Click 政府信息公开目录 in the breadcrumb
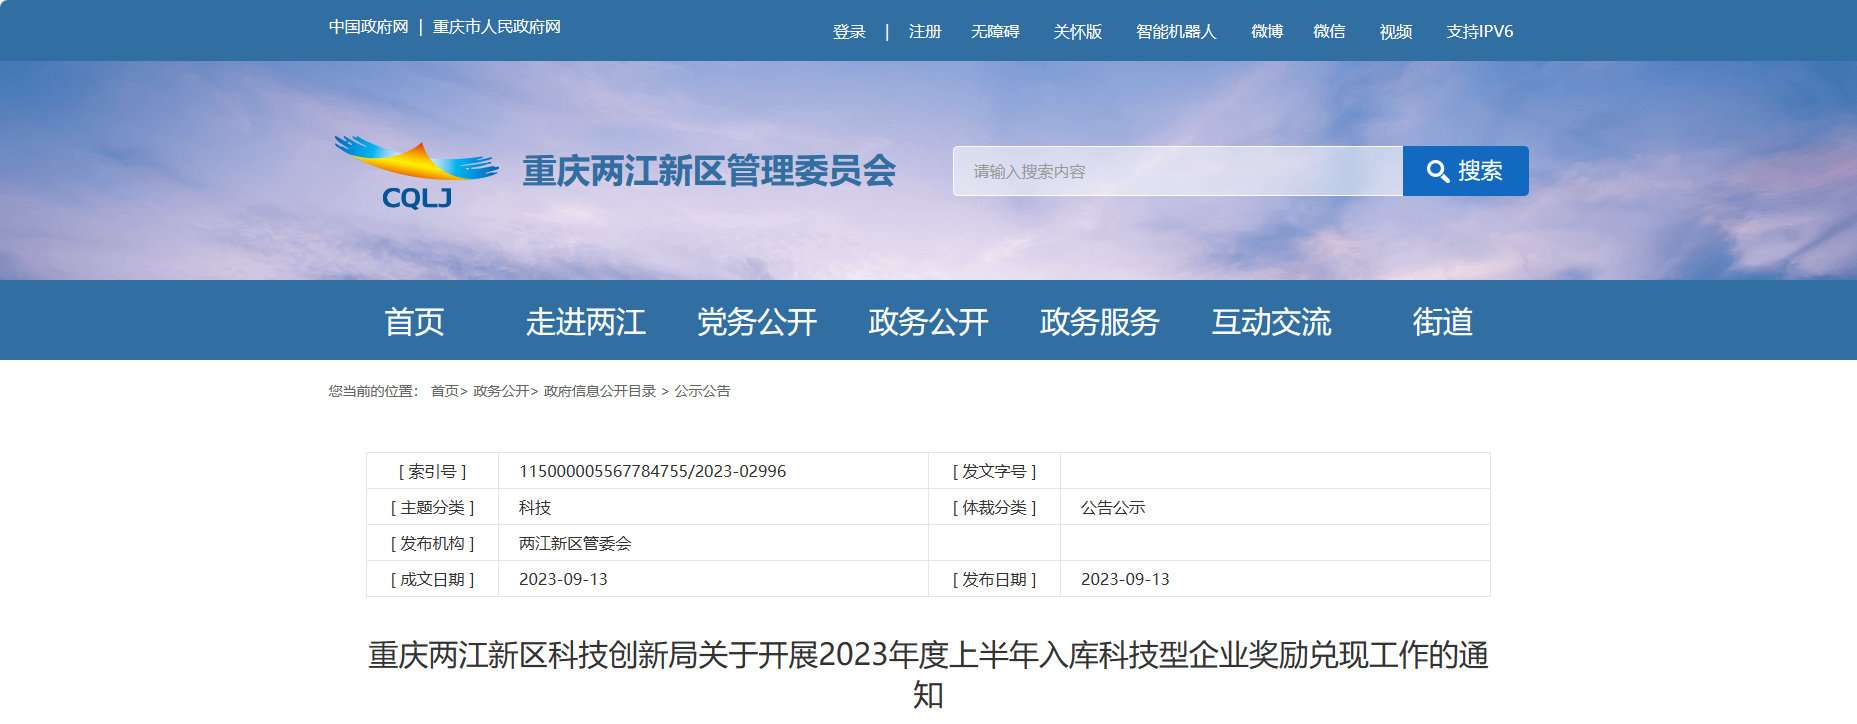 pos(600,391)
